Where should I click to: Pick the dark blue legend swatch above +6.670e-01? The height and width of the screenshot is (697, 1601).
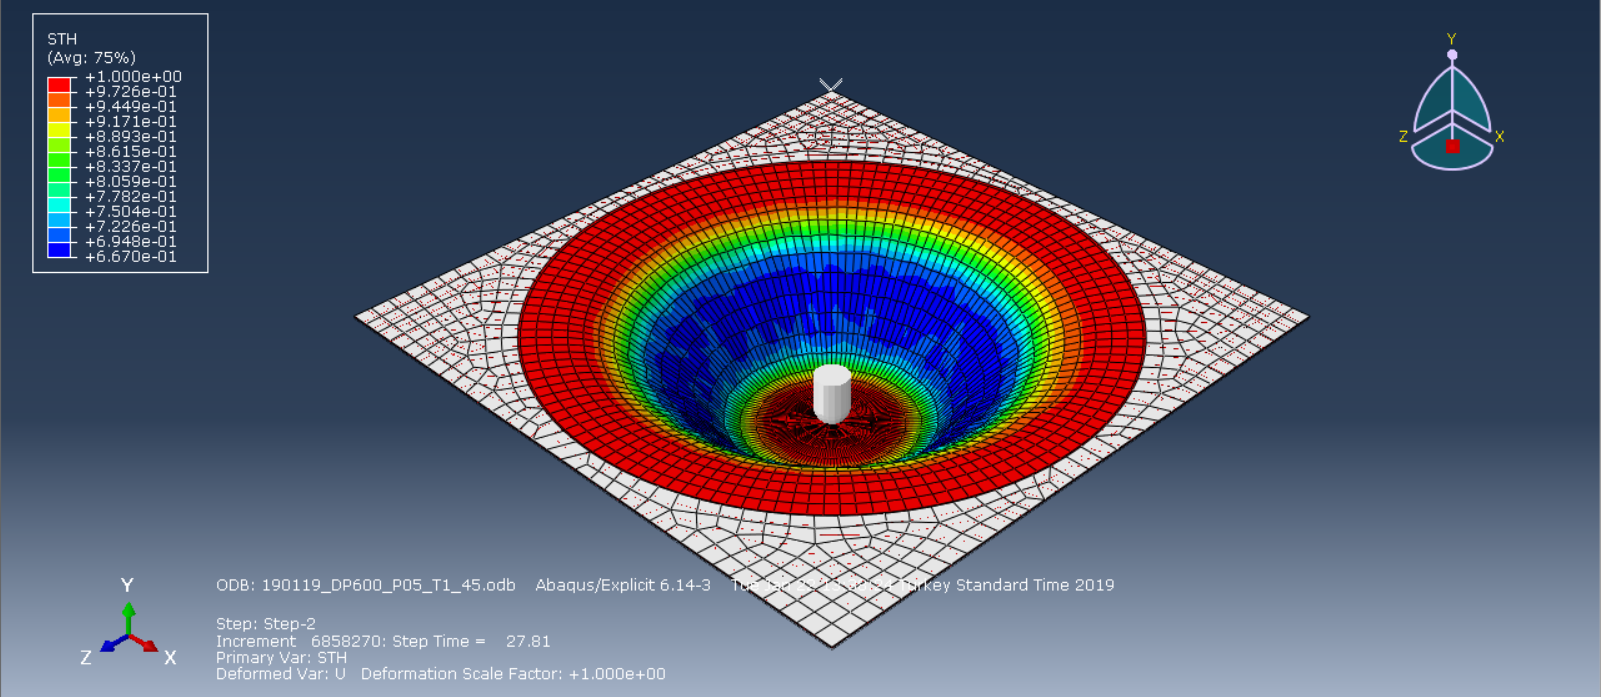(x=60, y=250)
